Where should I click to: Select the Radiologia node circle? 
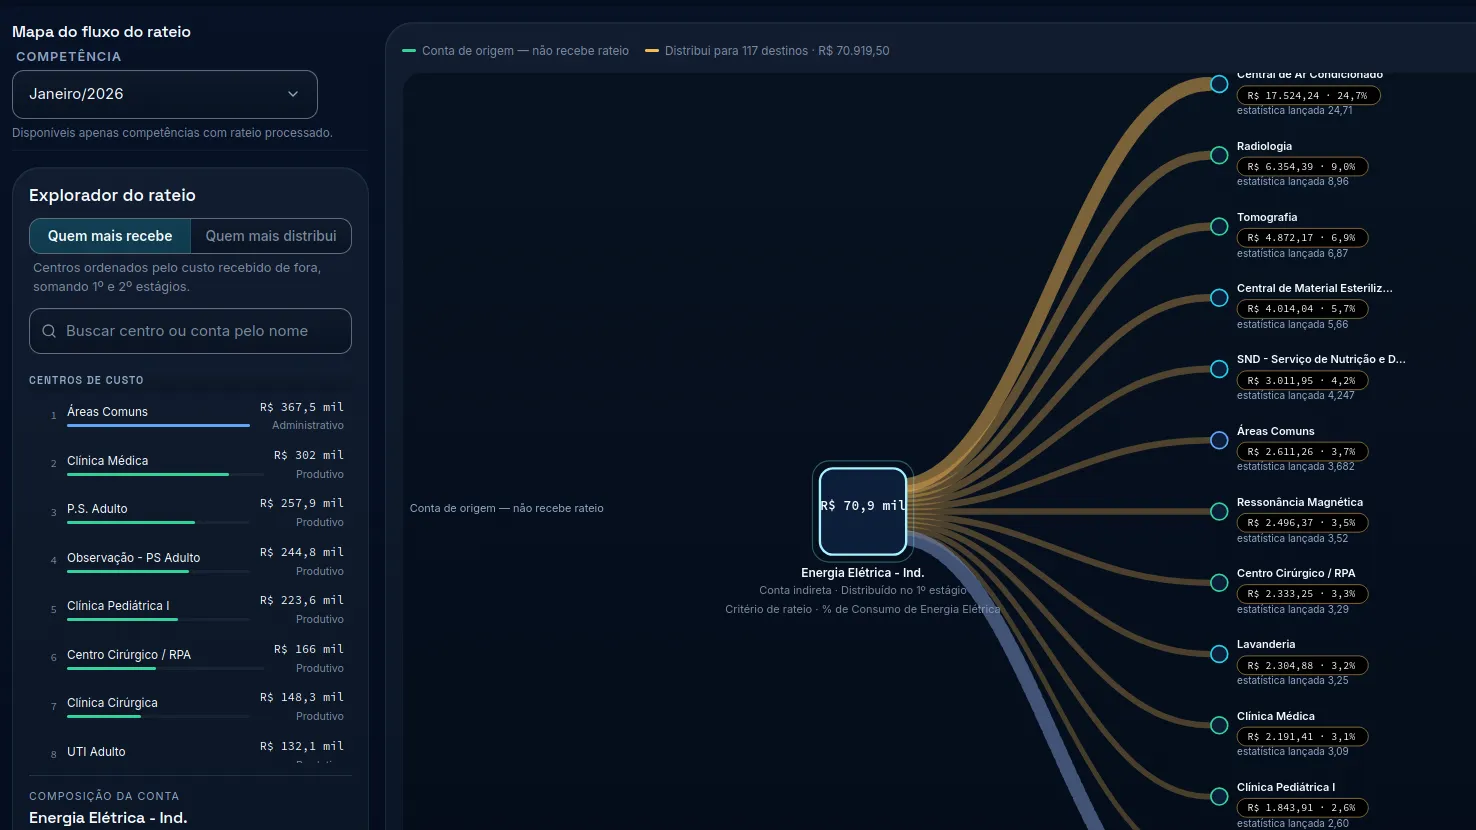pos(1219,155)
